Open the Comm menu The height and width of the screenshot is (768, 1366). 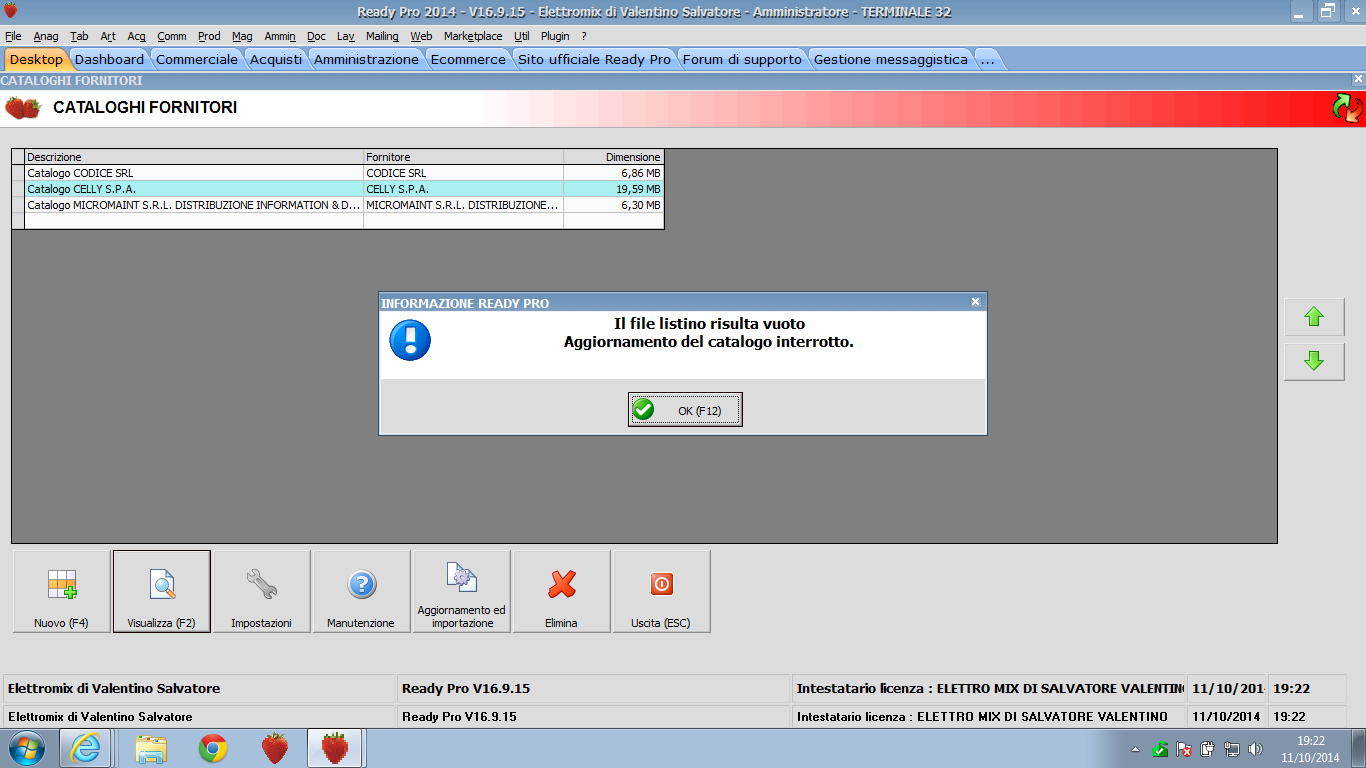pyautogui.click(x=172, y=36)
